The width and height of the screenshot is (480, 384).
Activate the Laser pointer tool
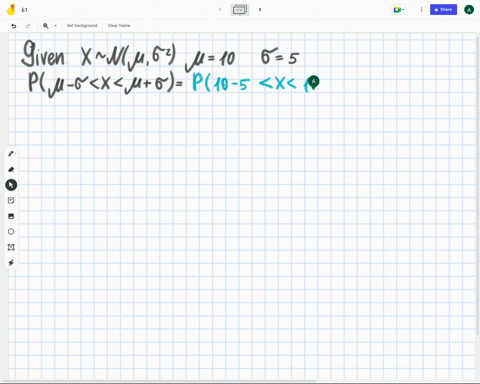(x=11, y=263)
